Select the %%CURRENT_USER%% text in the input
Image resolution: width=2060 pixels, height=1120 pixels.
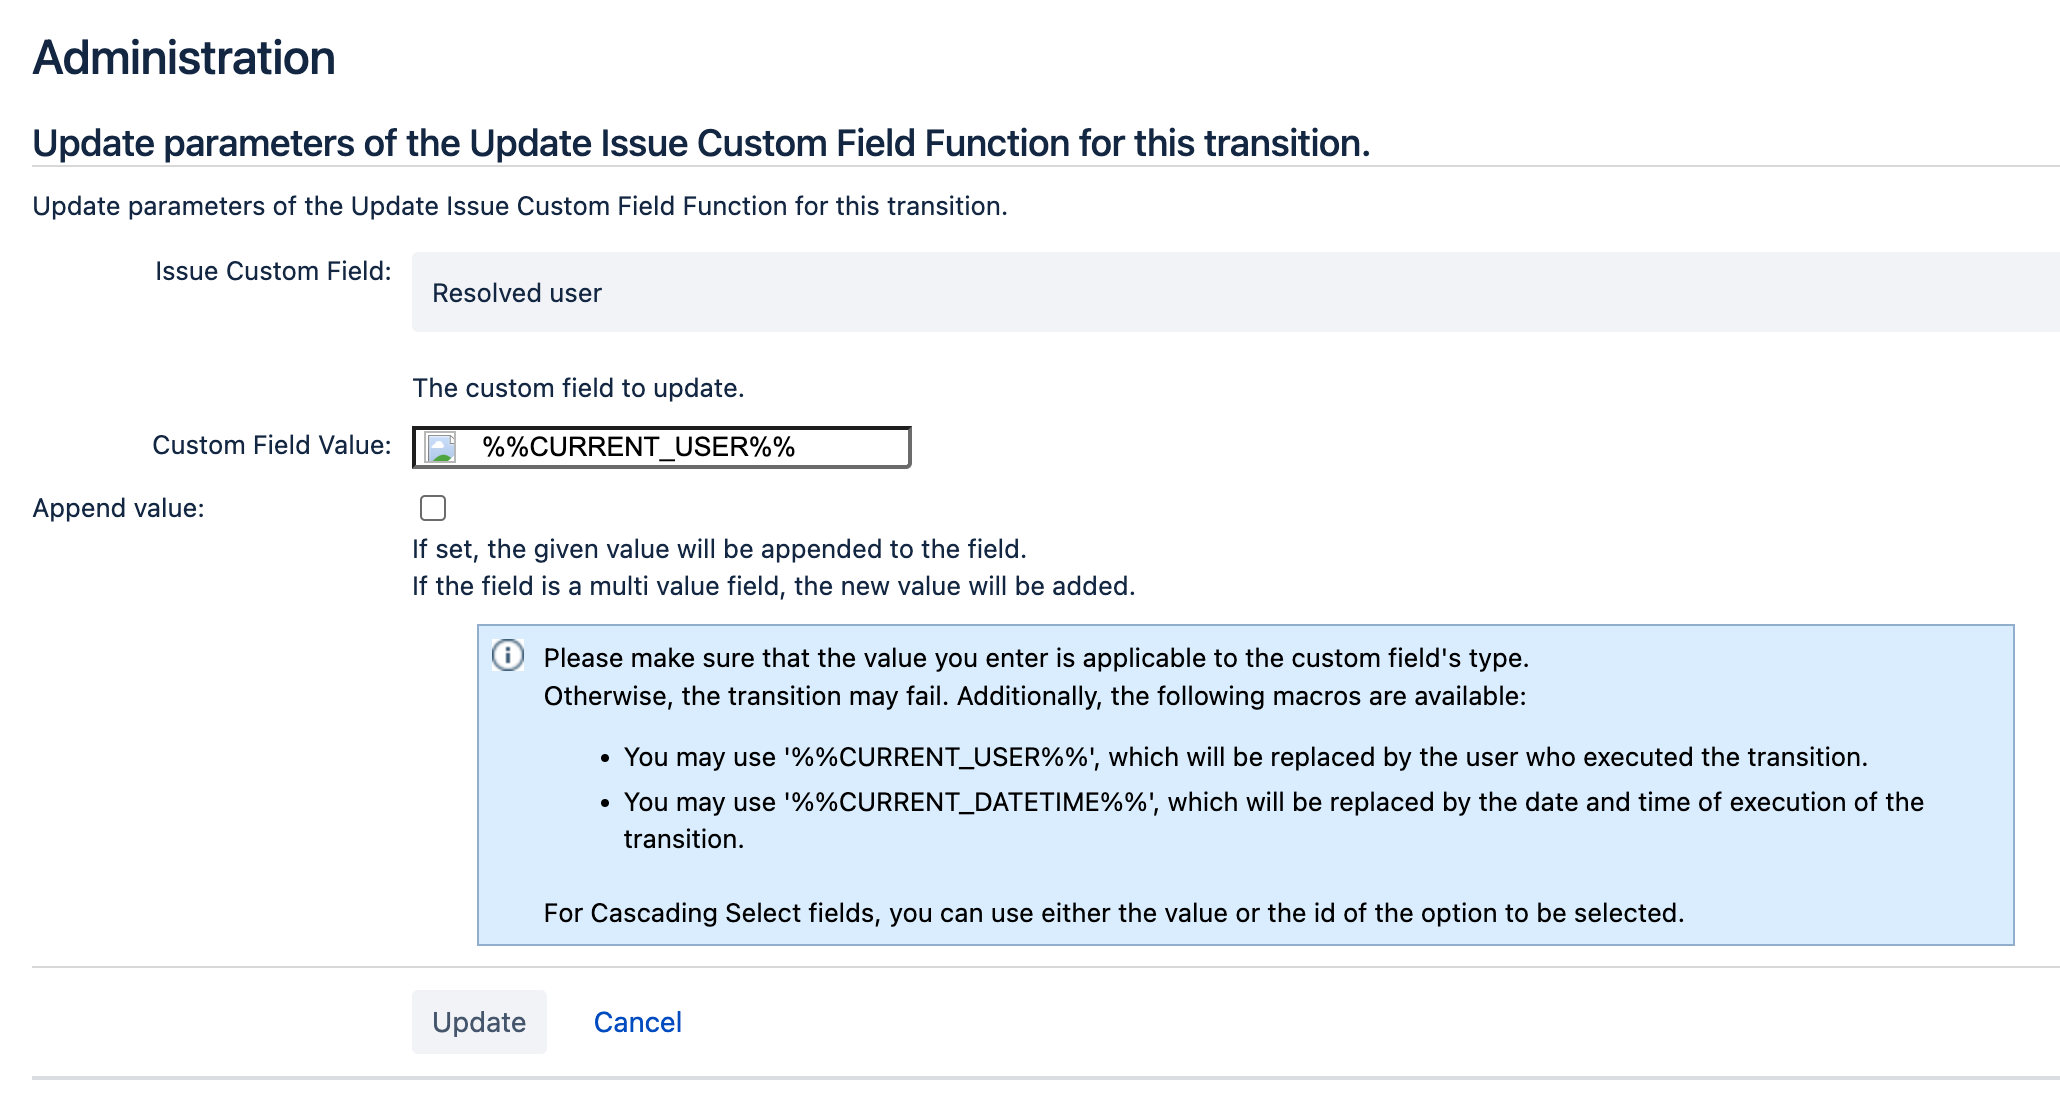(640, 447)
